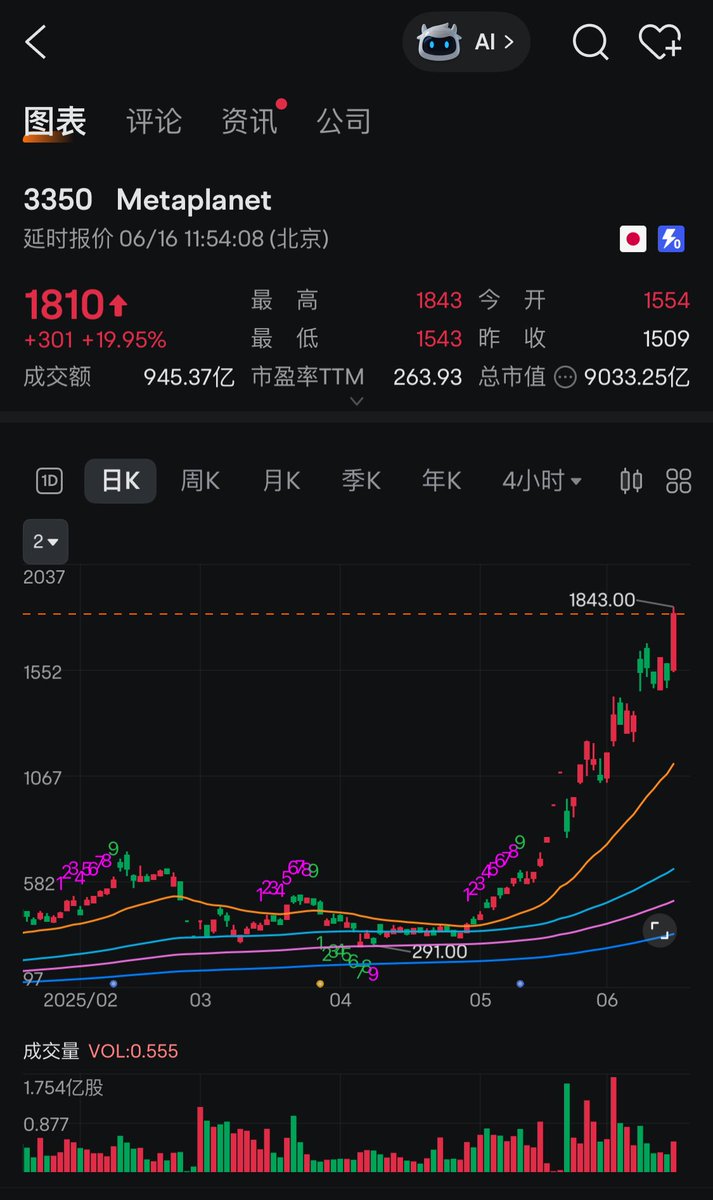Open the search magnifier icon

[x=590, y=42]
